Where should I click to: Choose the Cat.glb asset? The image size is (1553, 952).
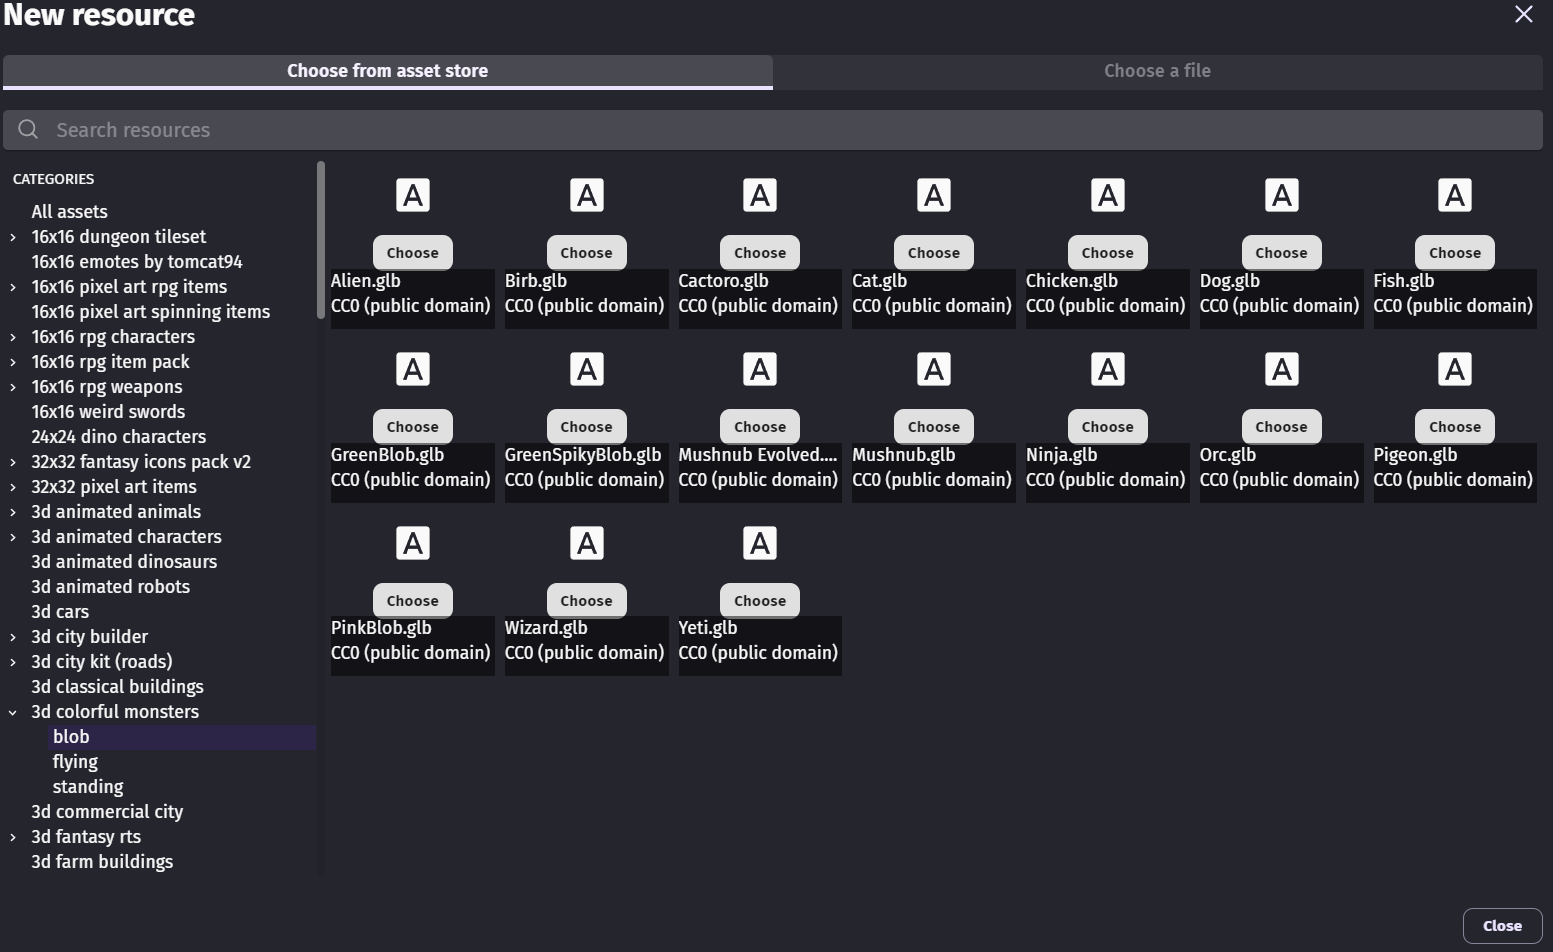(x=934, y=253)
